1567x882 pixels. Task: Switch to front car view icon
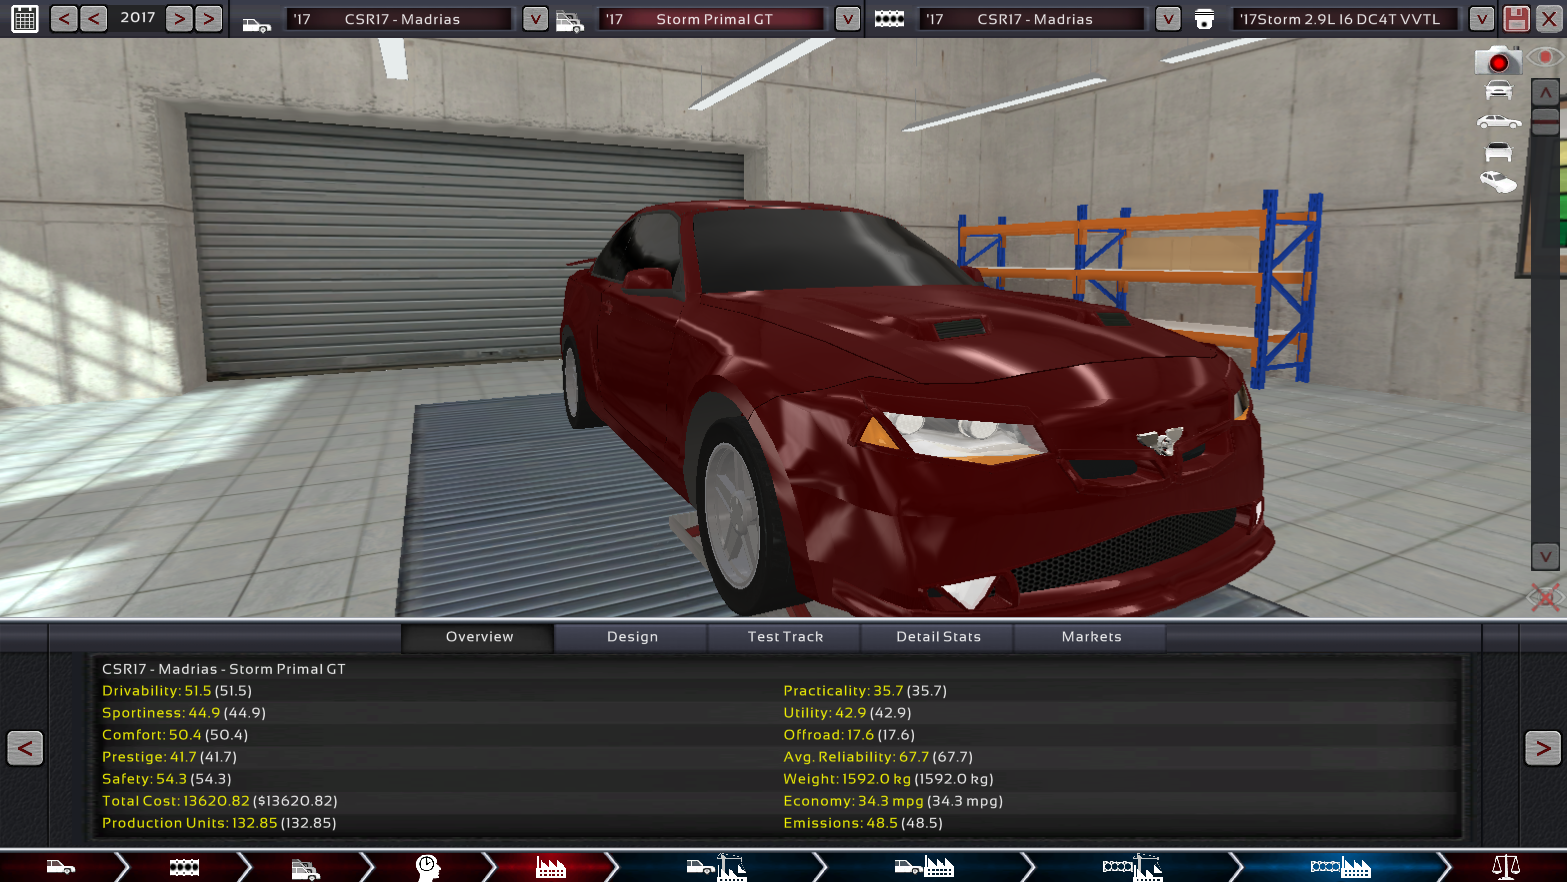tap(1498, 91)
